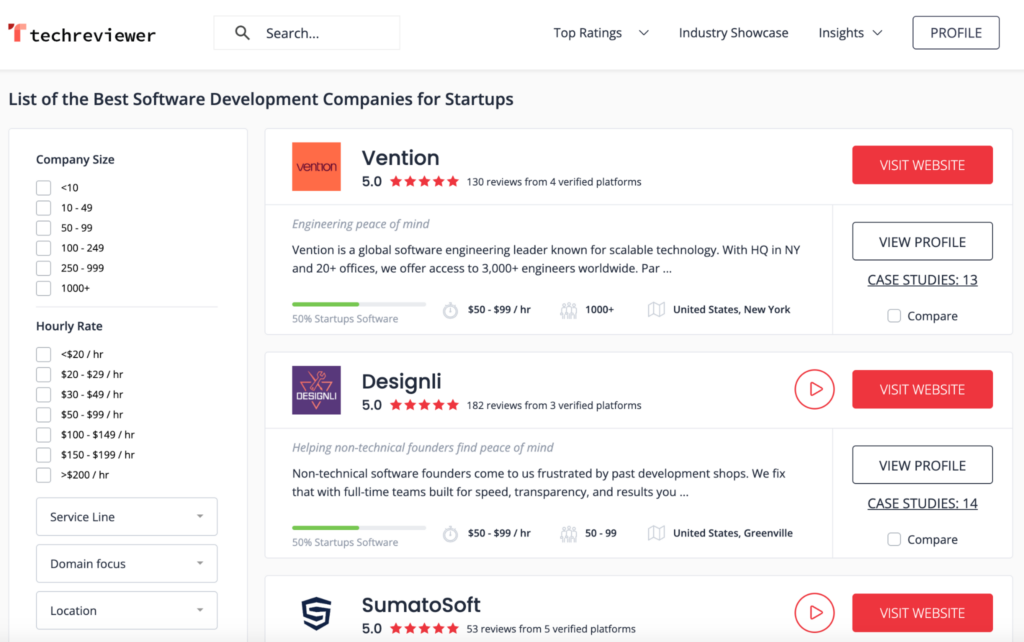Expand the Domain focus dropdown

click(x=127, y=564)
